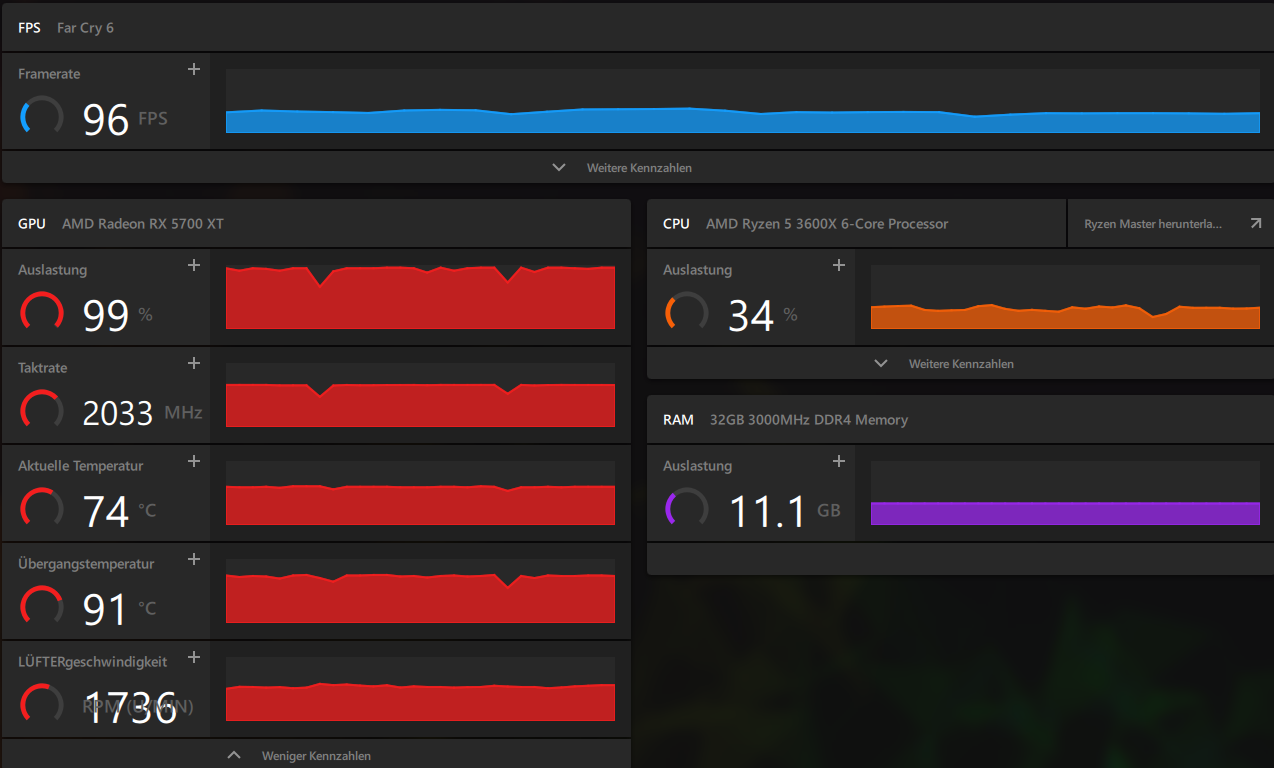Click the Übergangstemperatur graph

(420, 591)
